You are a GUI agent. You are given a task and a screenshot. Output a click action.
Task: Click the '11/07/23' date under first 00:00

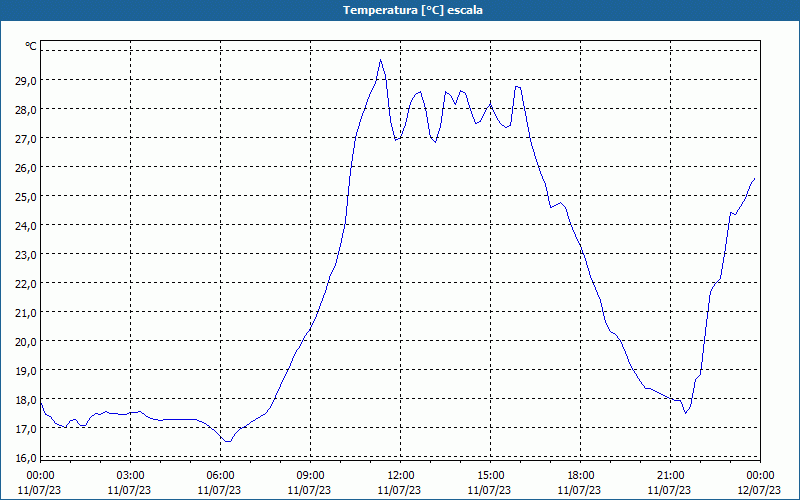(x=39, y=490)
